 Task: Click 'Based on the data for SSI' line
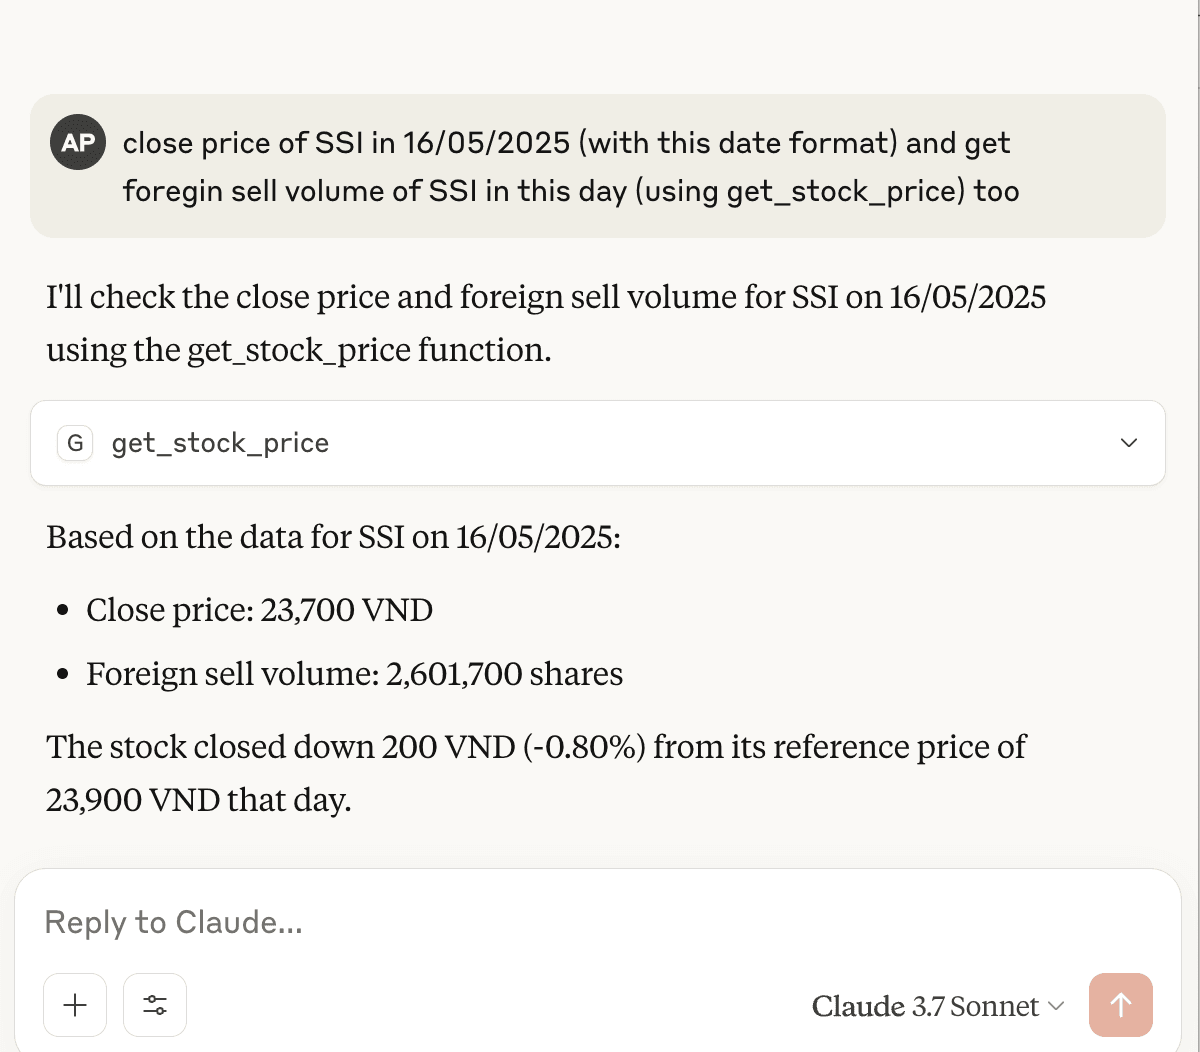[x=333, y=537]
